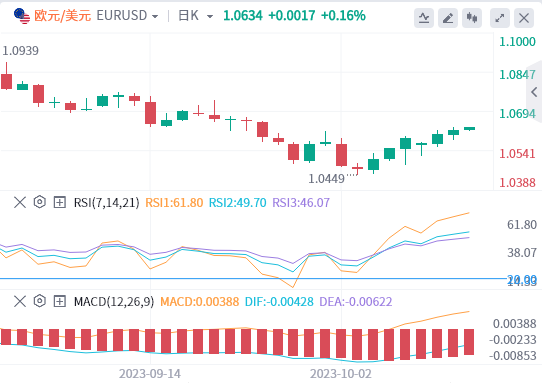
Task: Click the -0.00233 MACD axis label
Action: coord(513,340)
